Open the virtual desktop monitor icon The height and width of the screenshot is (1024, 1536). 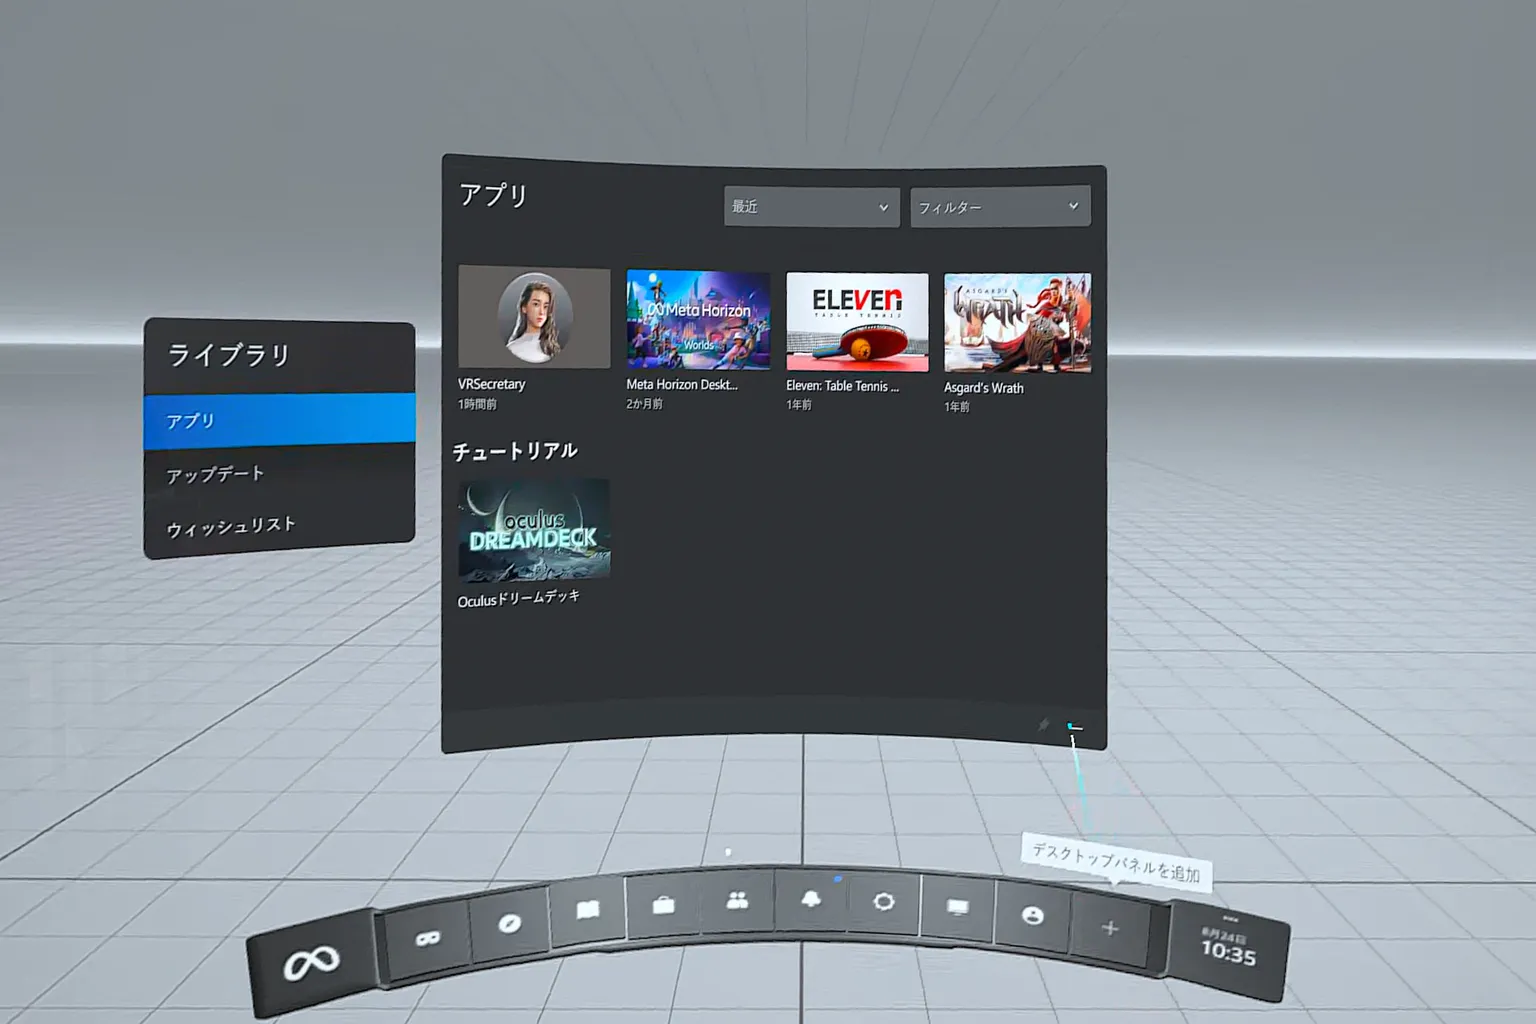coord(958,907)
